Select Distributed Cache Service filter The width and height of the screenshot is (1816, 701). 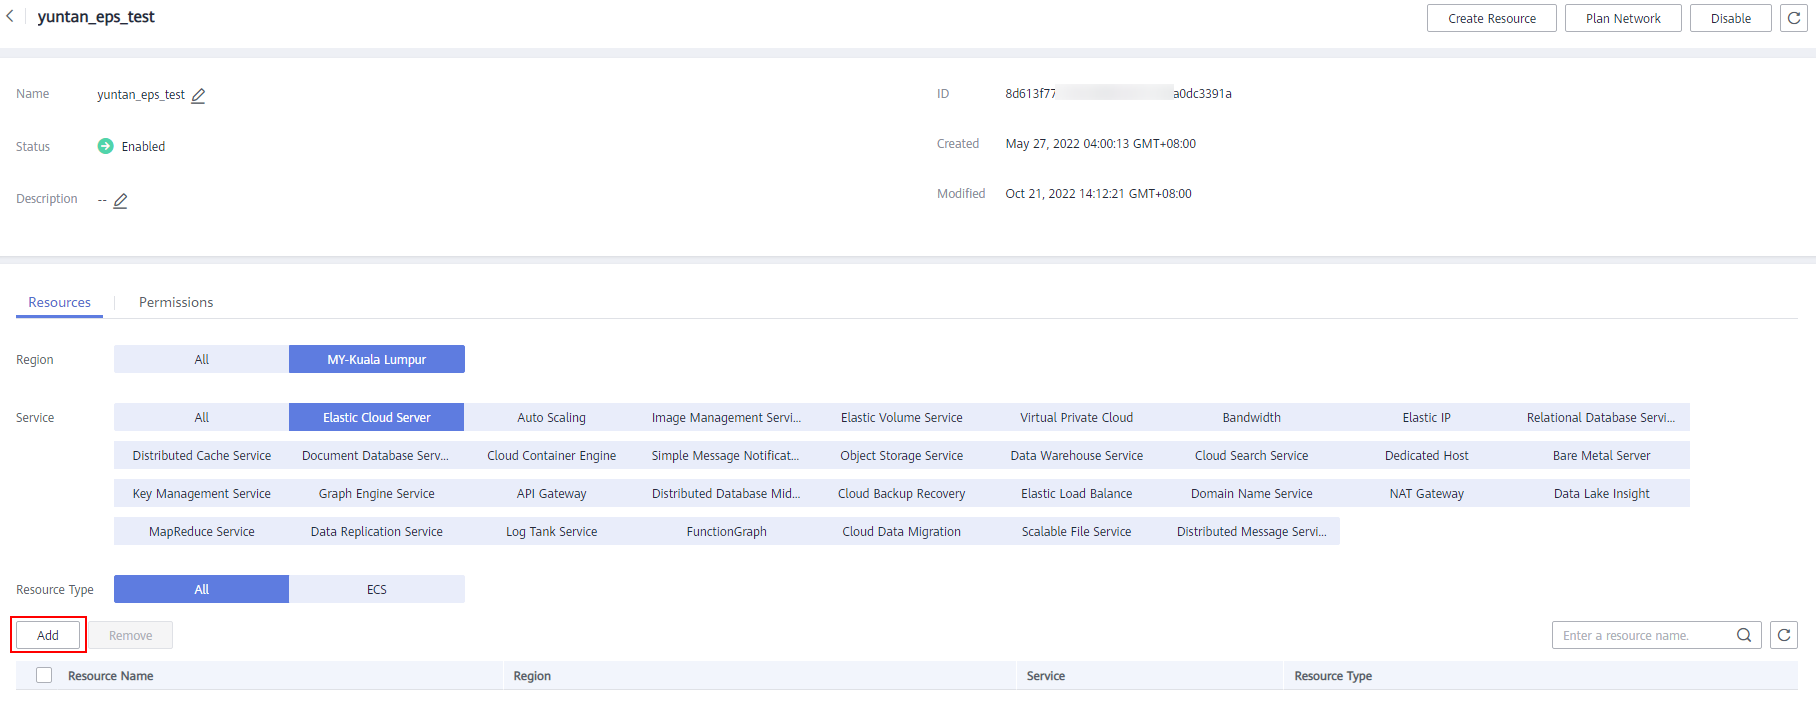pos(201,455)
